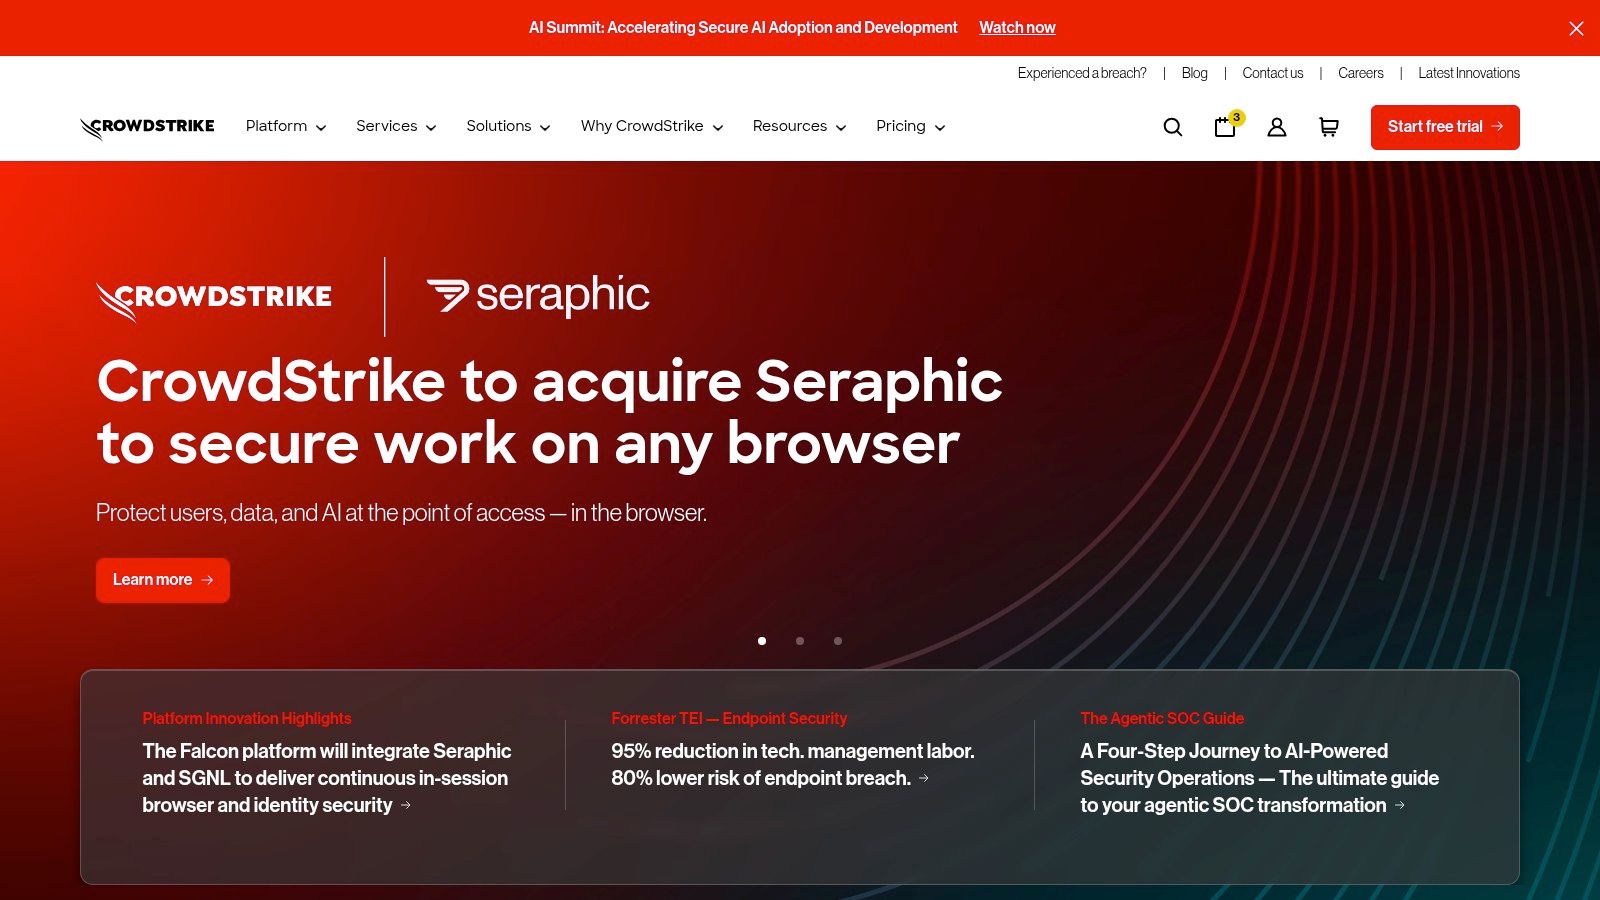Select the first carousel slide dot
Viewport: 1600px width, 900px height.
[x=762, y=641]
